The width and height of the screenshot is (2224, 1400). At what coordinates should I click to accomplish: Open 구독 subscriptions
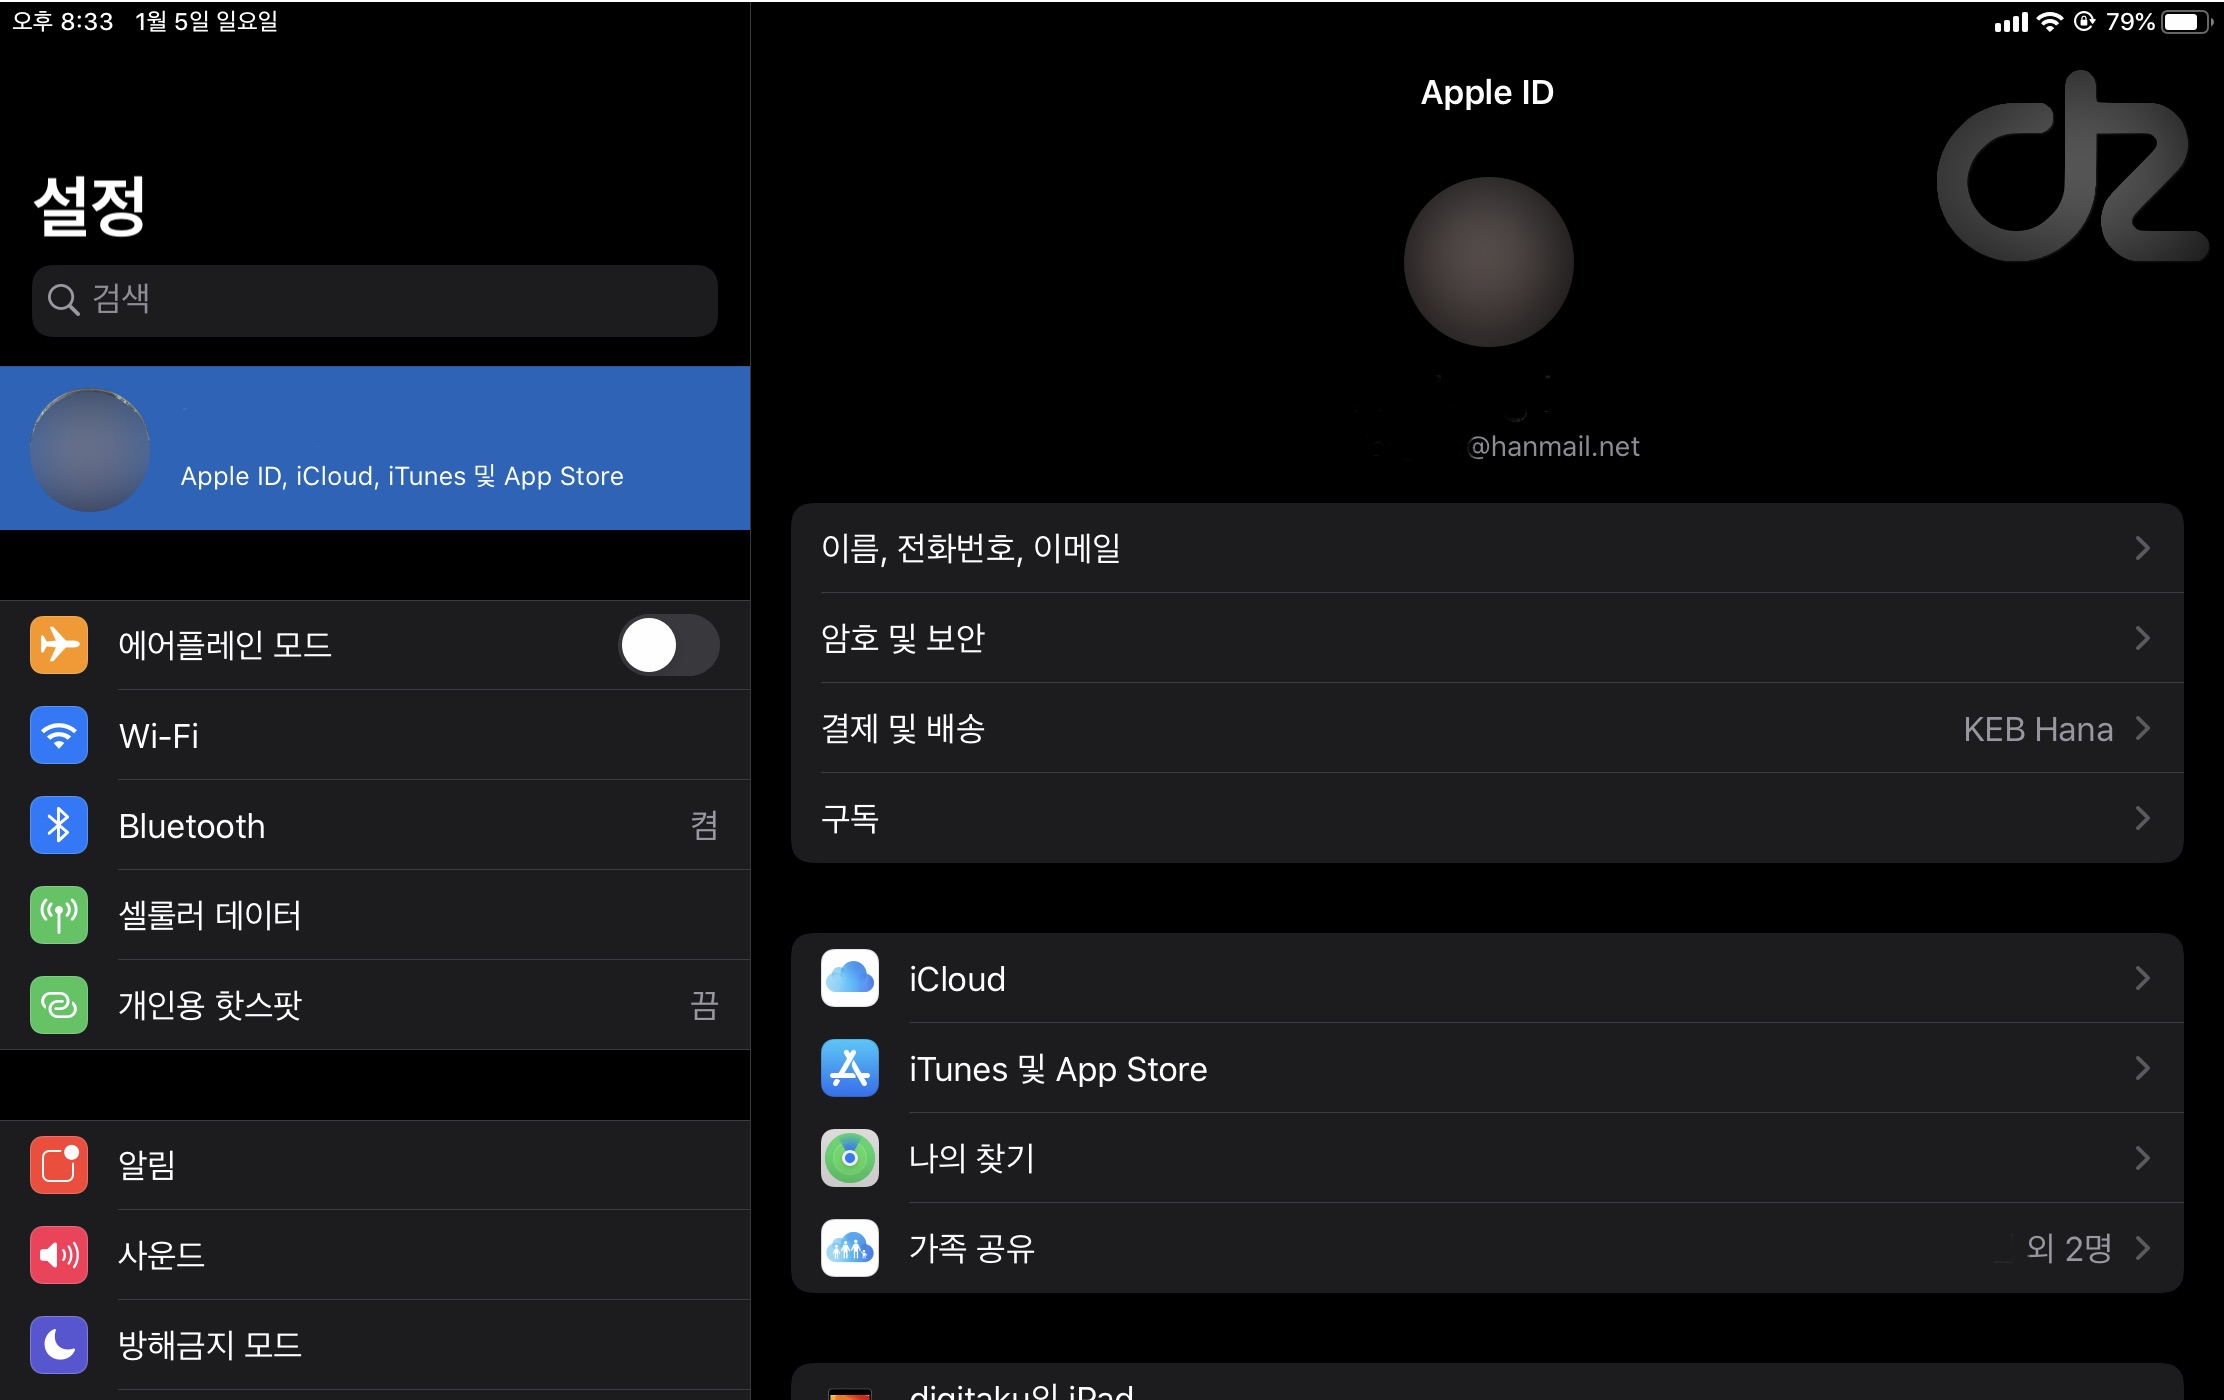(1487, 818)
